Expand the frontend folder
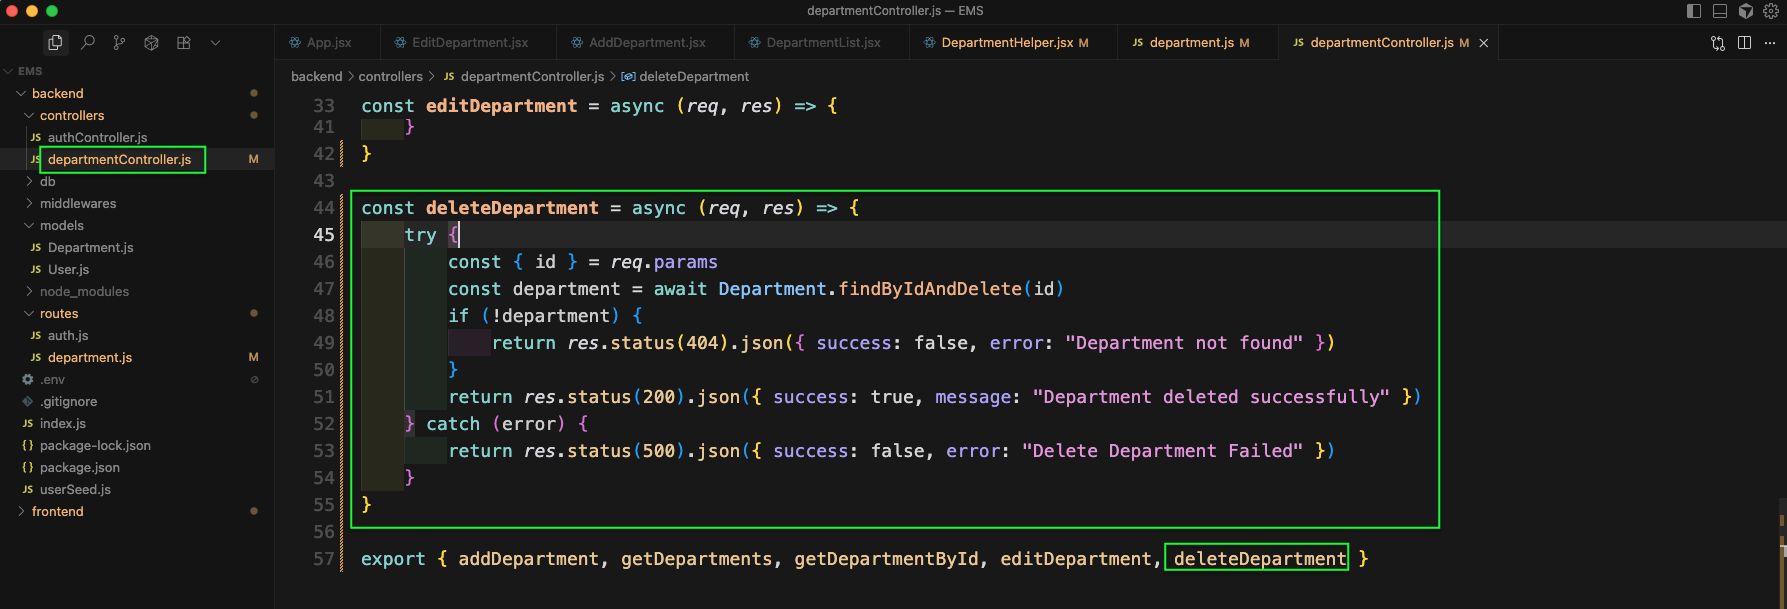The image size is (1787, 609). (57, 511)
